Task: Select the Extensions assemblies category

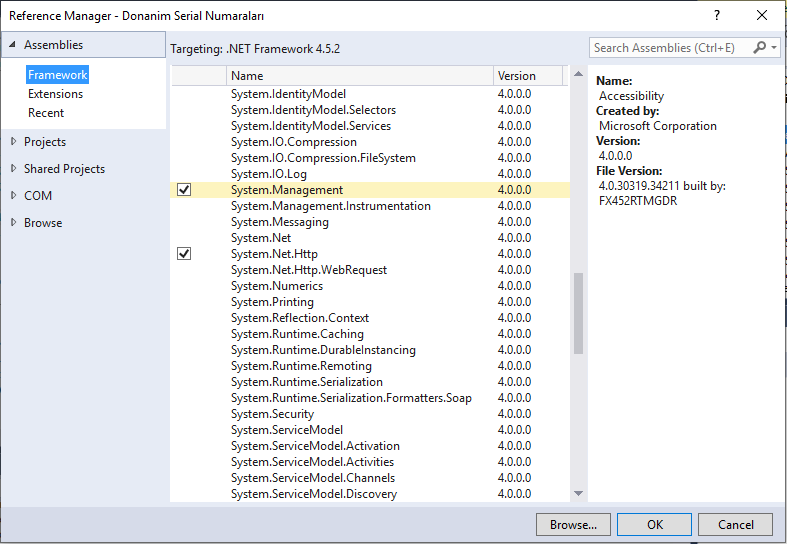Action: coord(55,94)
